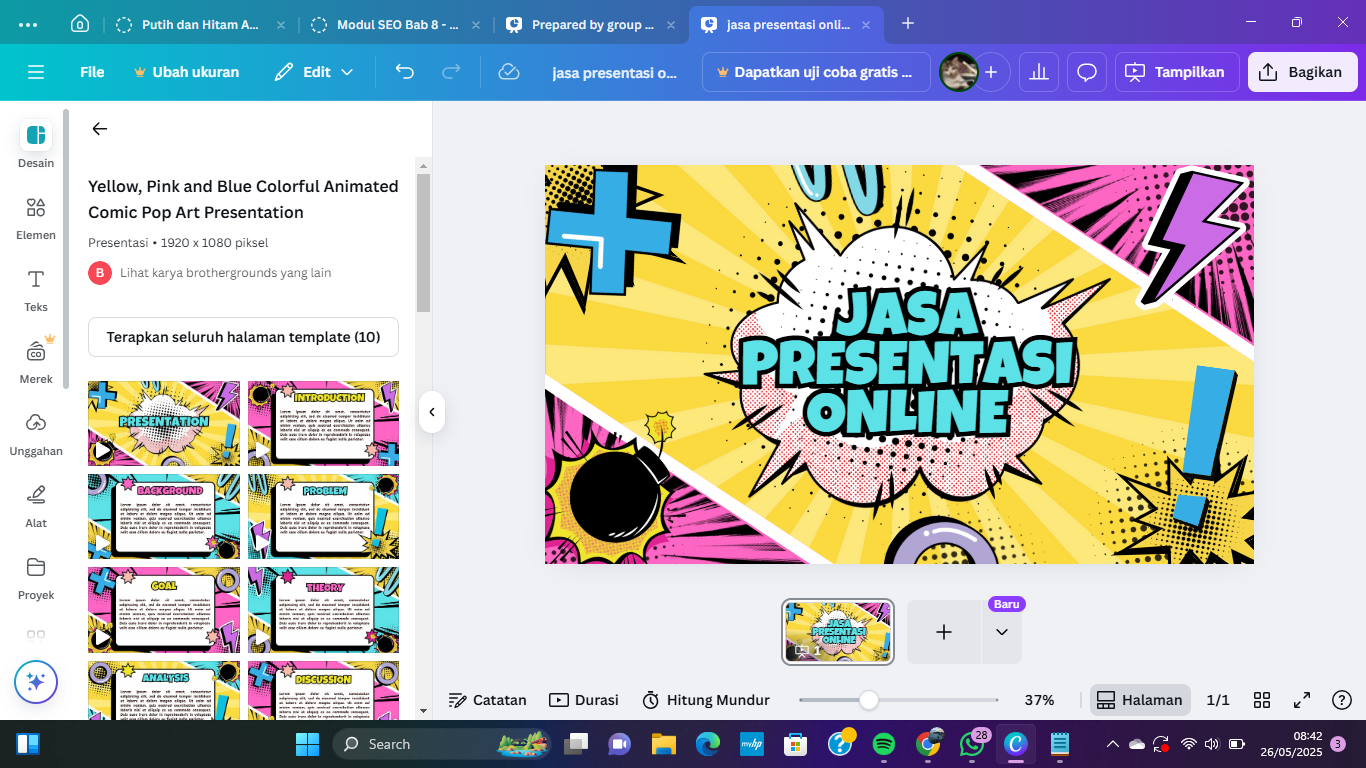This screenshot has width=1366, height=768.
Task: Open the Teks sidebar tool
Action: pyautogui.click(x=36, y=289)
